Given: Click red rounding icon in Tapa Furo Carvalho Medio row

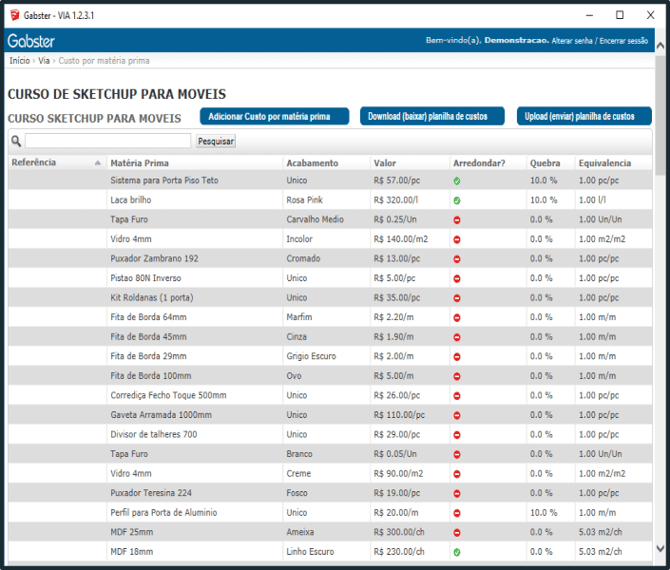Looking at the screenshot, I should (x=457, y=220).
